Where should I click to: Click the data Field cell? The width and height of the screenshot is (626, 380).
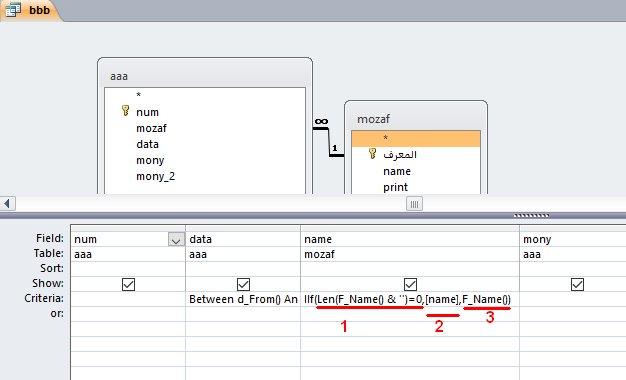pos(243,239)
